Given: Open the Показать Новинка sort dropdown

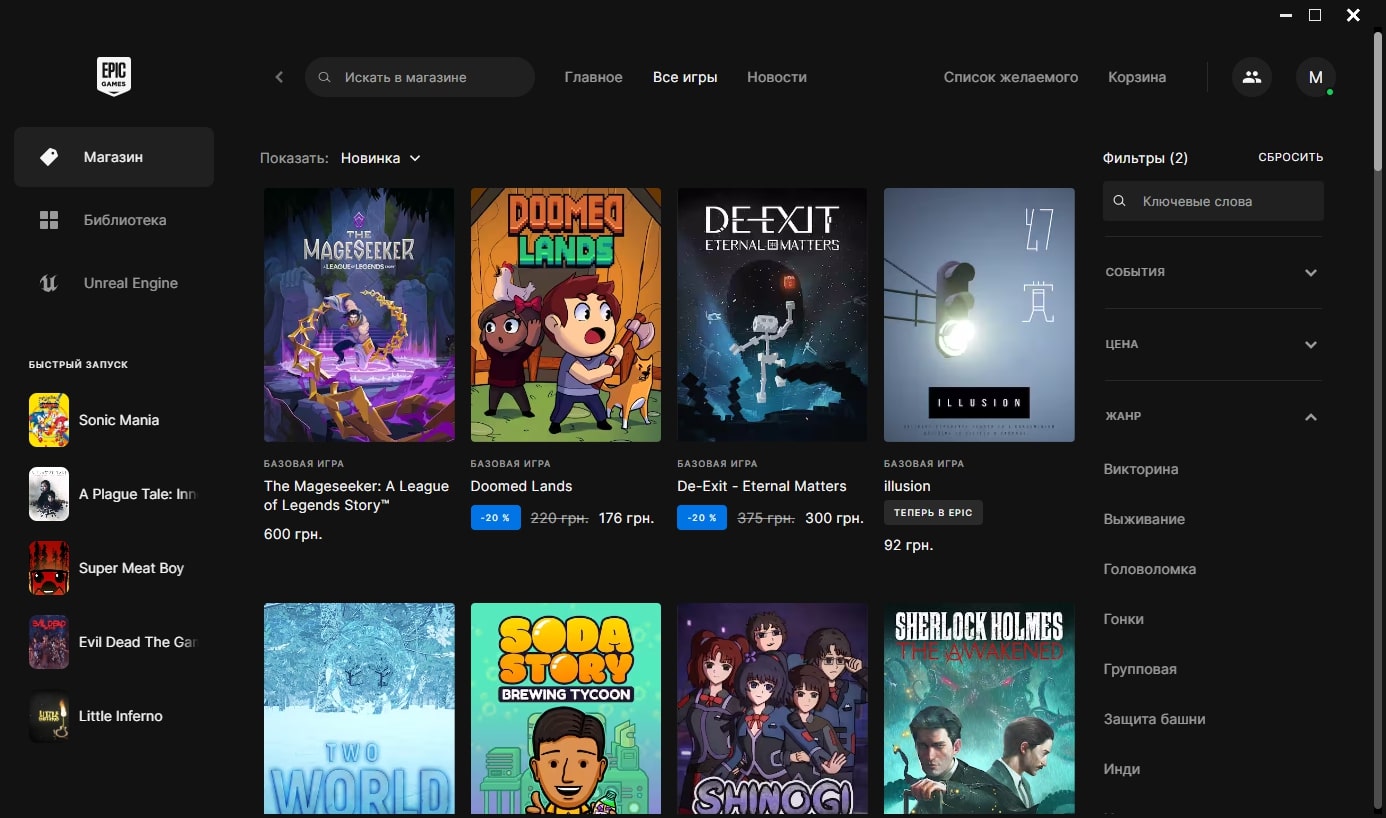Looking at the screenshot, I should pos(380,158).
